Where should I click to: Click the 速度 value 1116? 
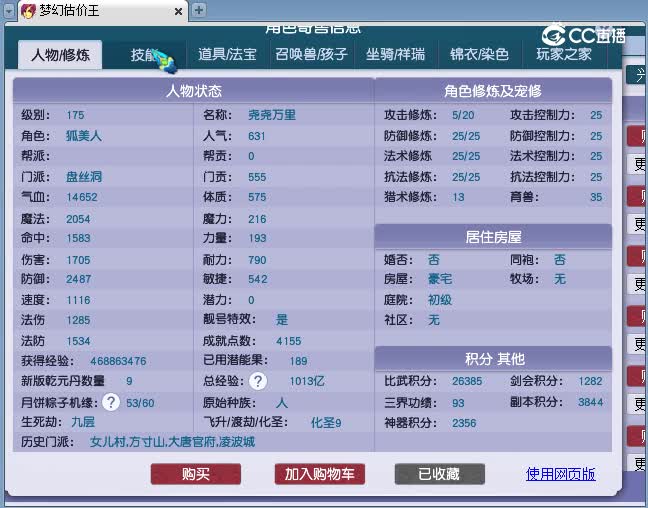coord(78,300)
